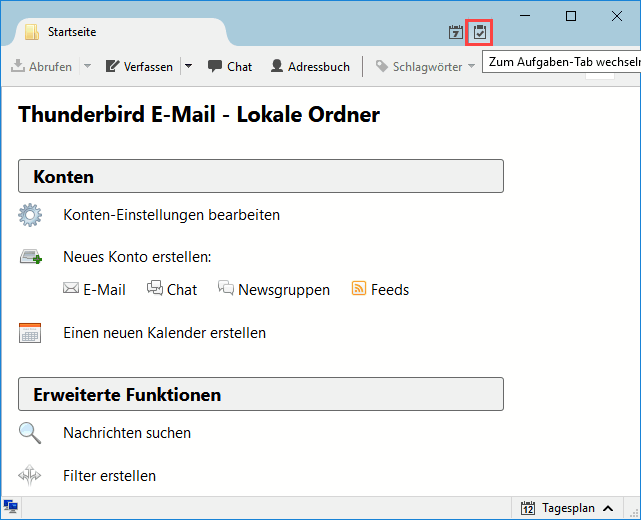Open the Verfassen dropdown arrow
Screen dimensions: 641x520
click(188, 66)
